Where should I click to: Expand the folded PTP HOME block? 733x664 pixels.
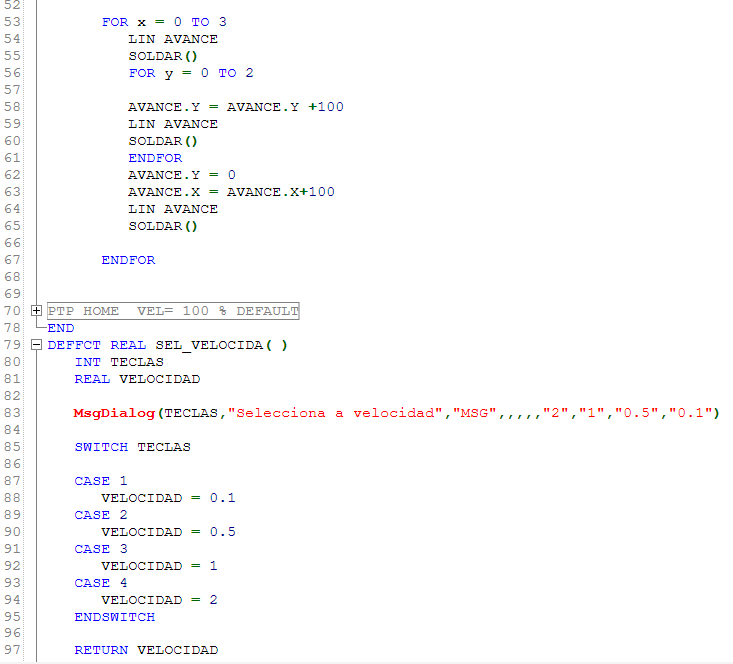tap(36, 310)
